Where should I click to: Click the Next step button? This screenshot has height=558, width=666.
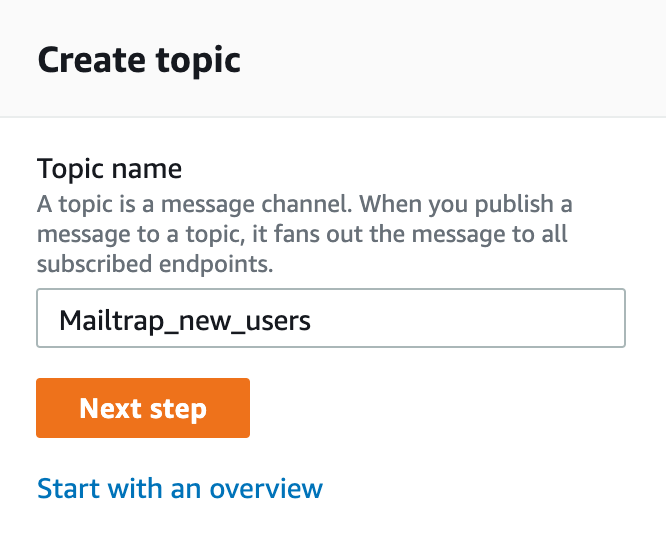(x=143, y=408)
